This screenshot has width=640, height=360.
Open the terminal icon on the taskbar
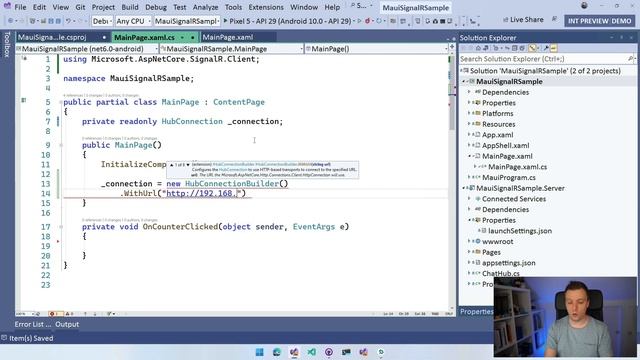click(346, 352)
